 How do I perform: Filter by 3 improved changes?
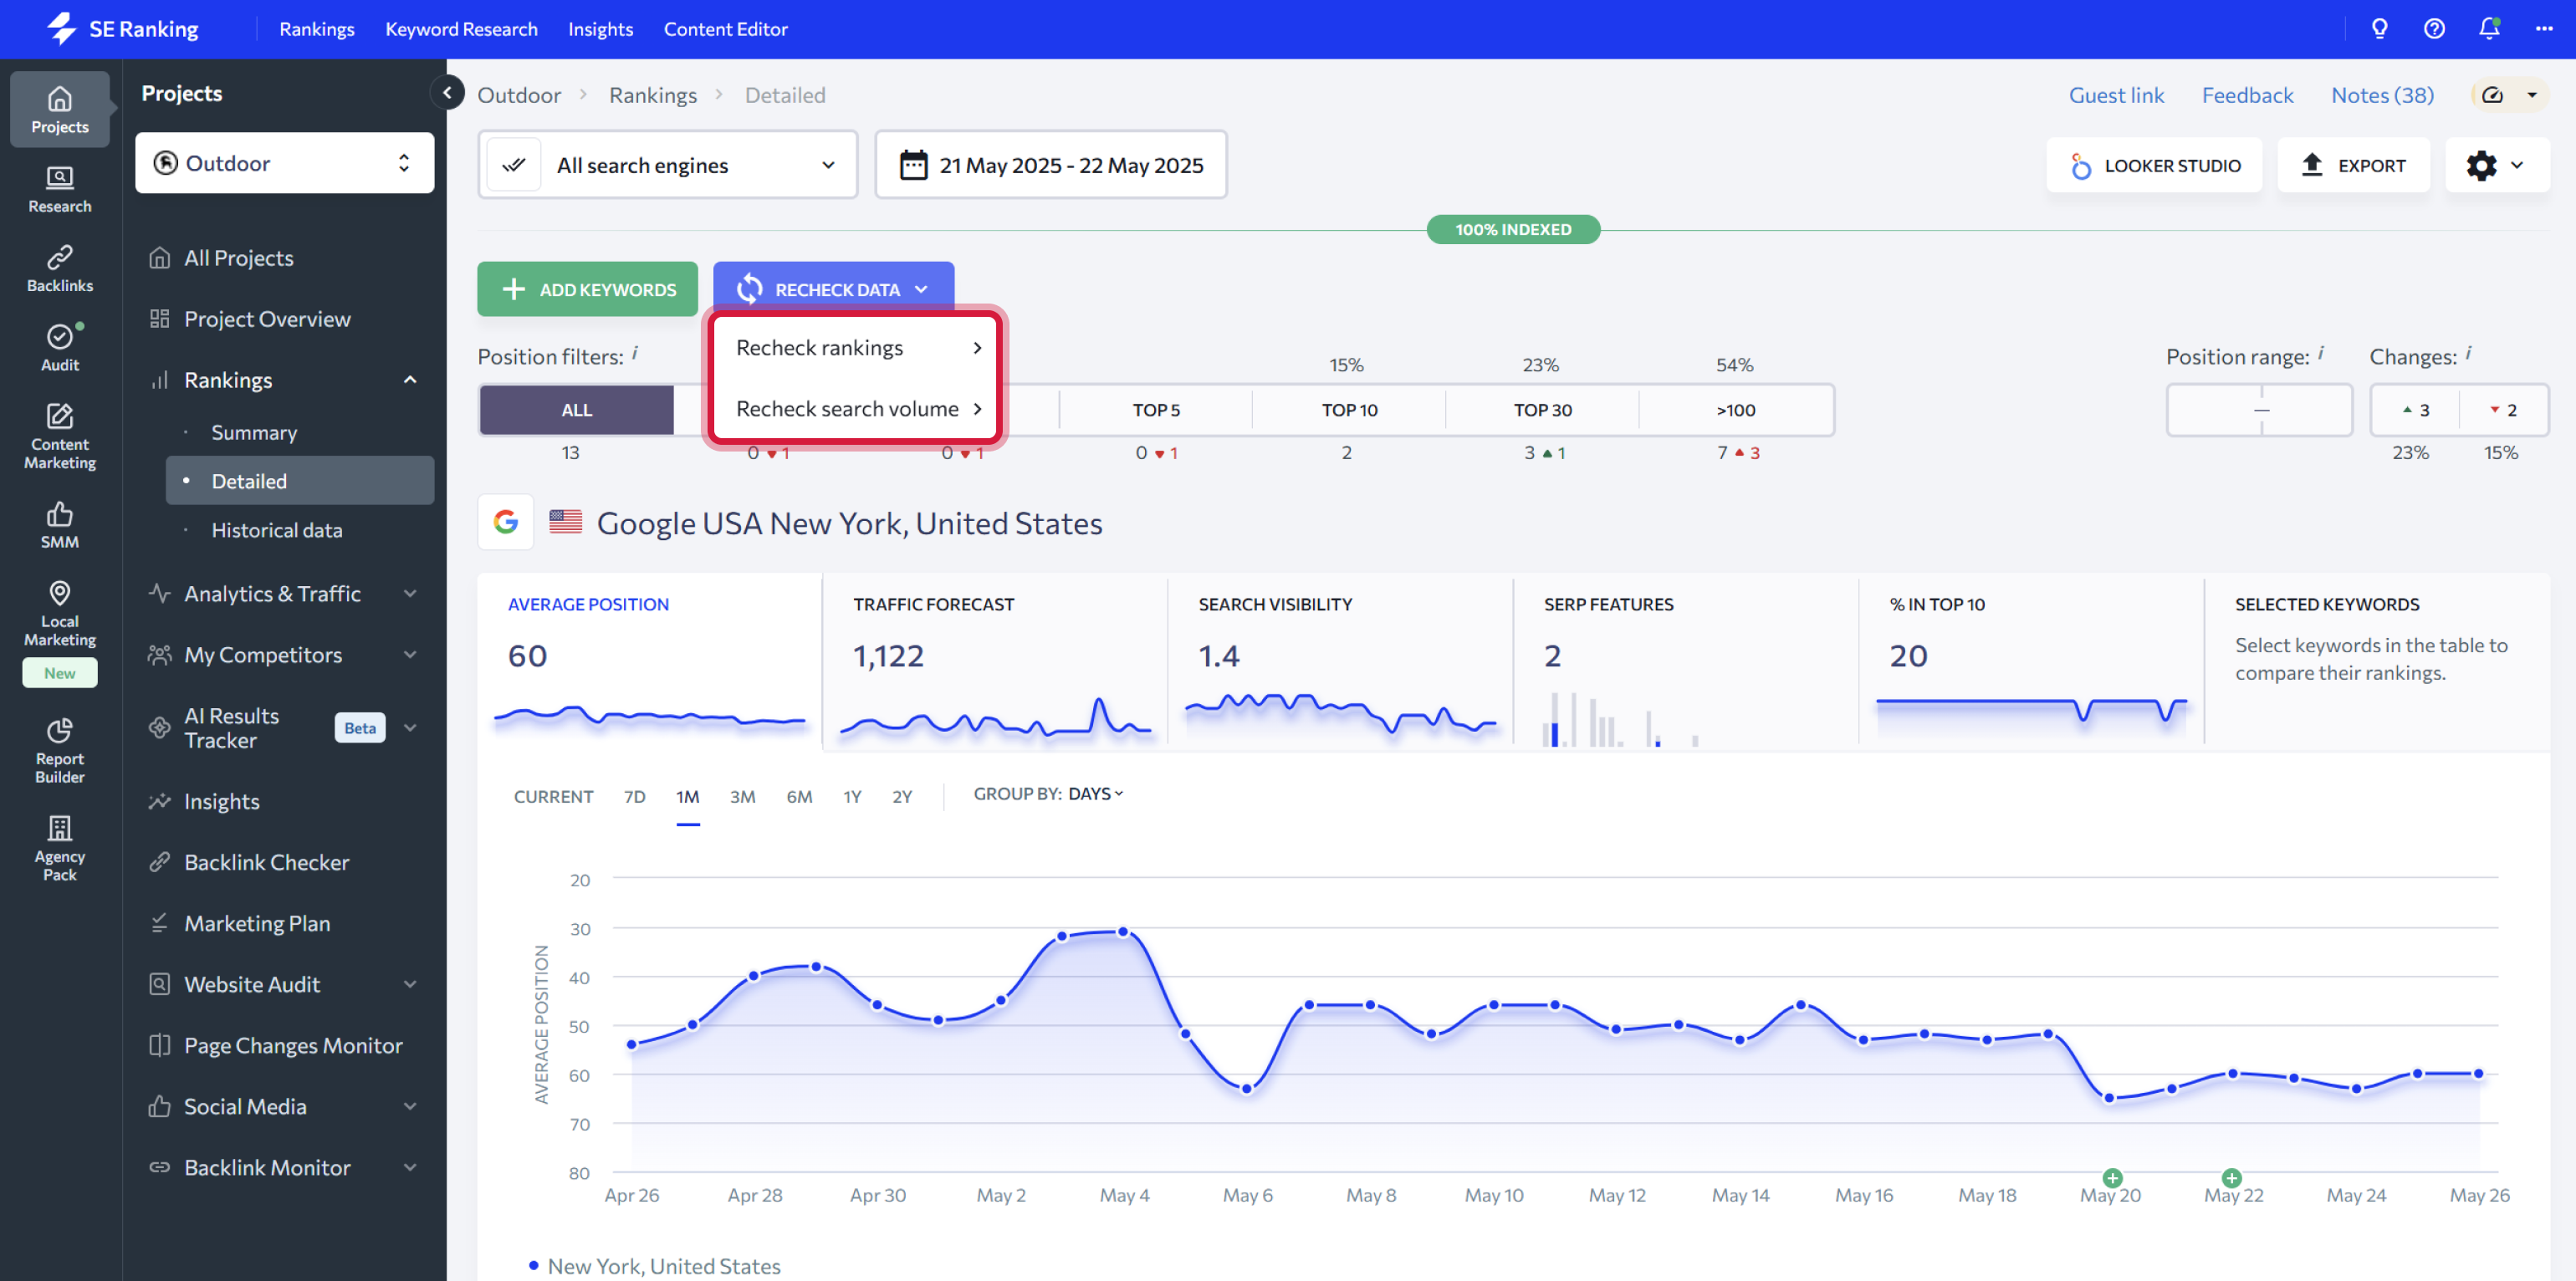tap(2415, 410)
